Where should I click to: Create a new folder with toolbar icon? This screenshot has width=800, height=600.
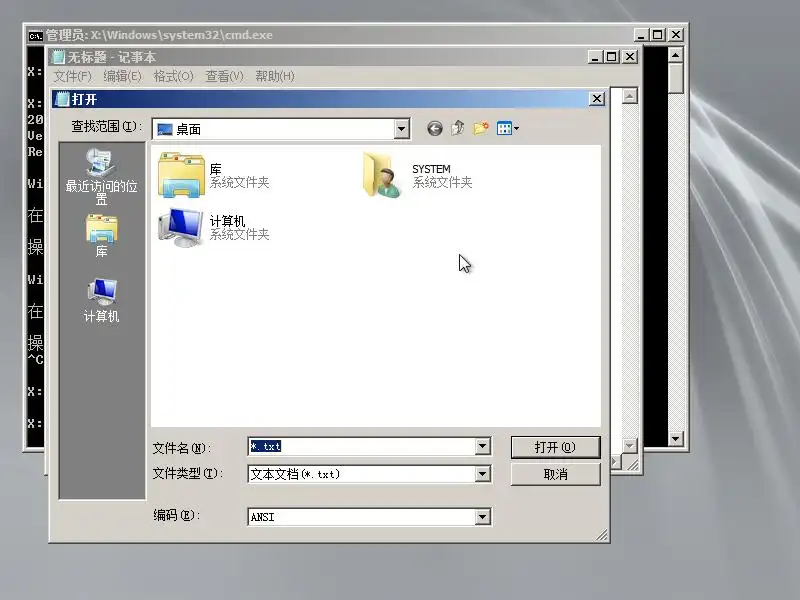click(x=481, y=128)
